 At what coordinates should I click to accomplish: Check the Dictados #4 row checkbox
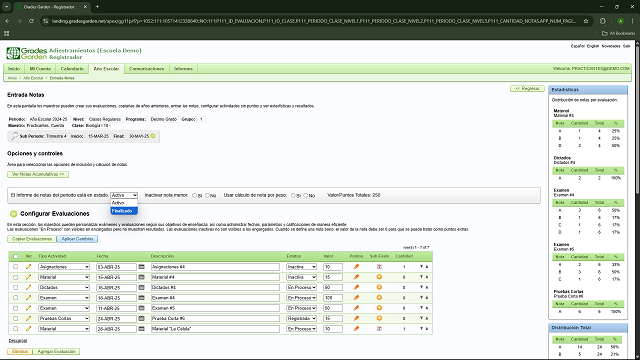16,287
